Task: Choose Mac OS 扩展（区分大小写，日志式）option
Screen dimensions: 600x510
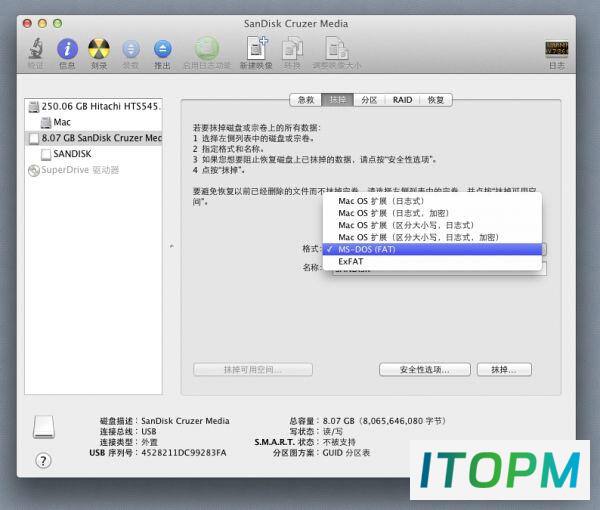Action: point(432,225)
